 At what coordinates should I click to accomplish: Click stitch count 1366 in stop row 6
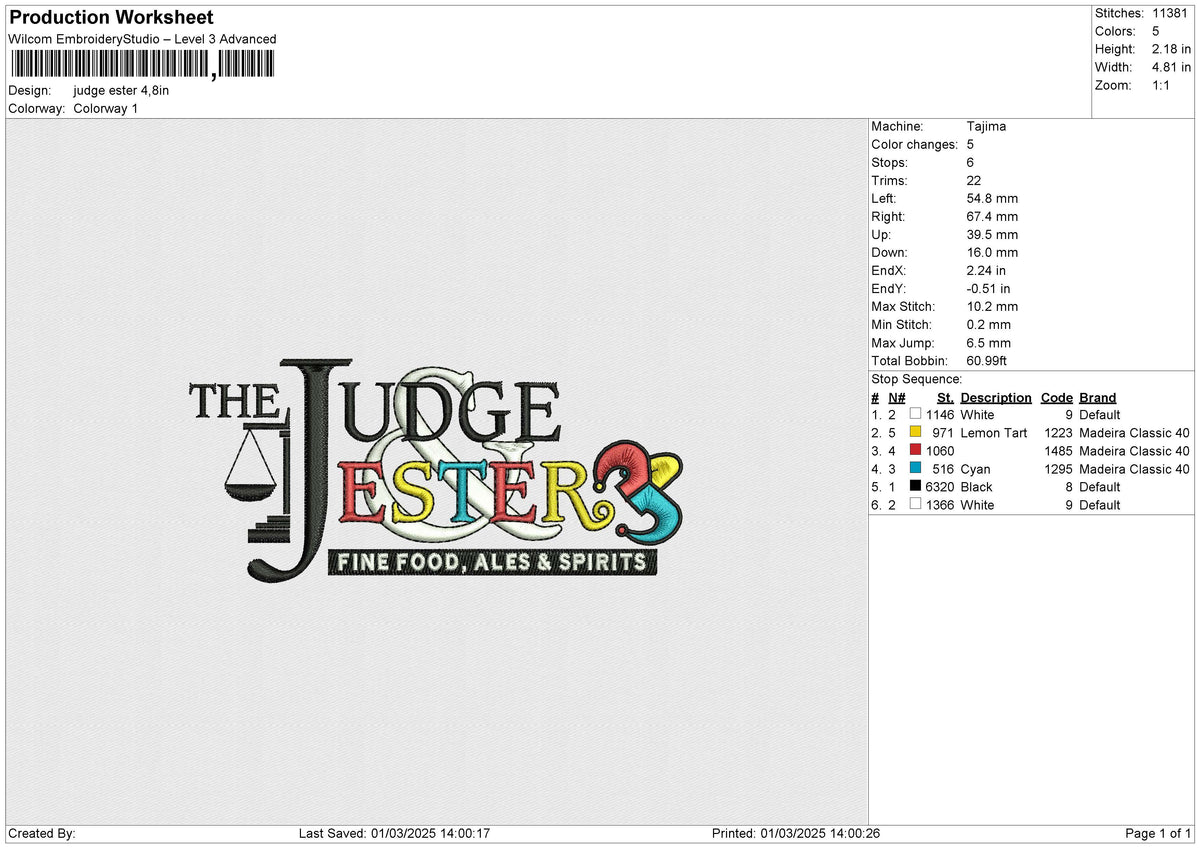[940, 504]
